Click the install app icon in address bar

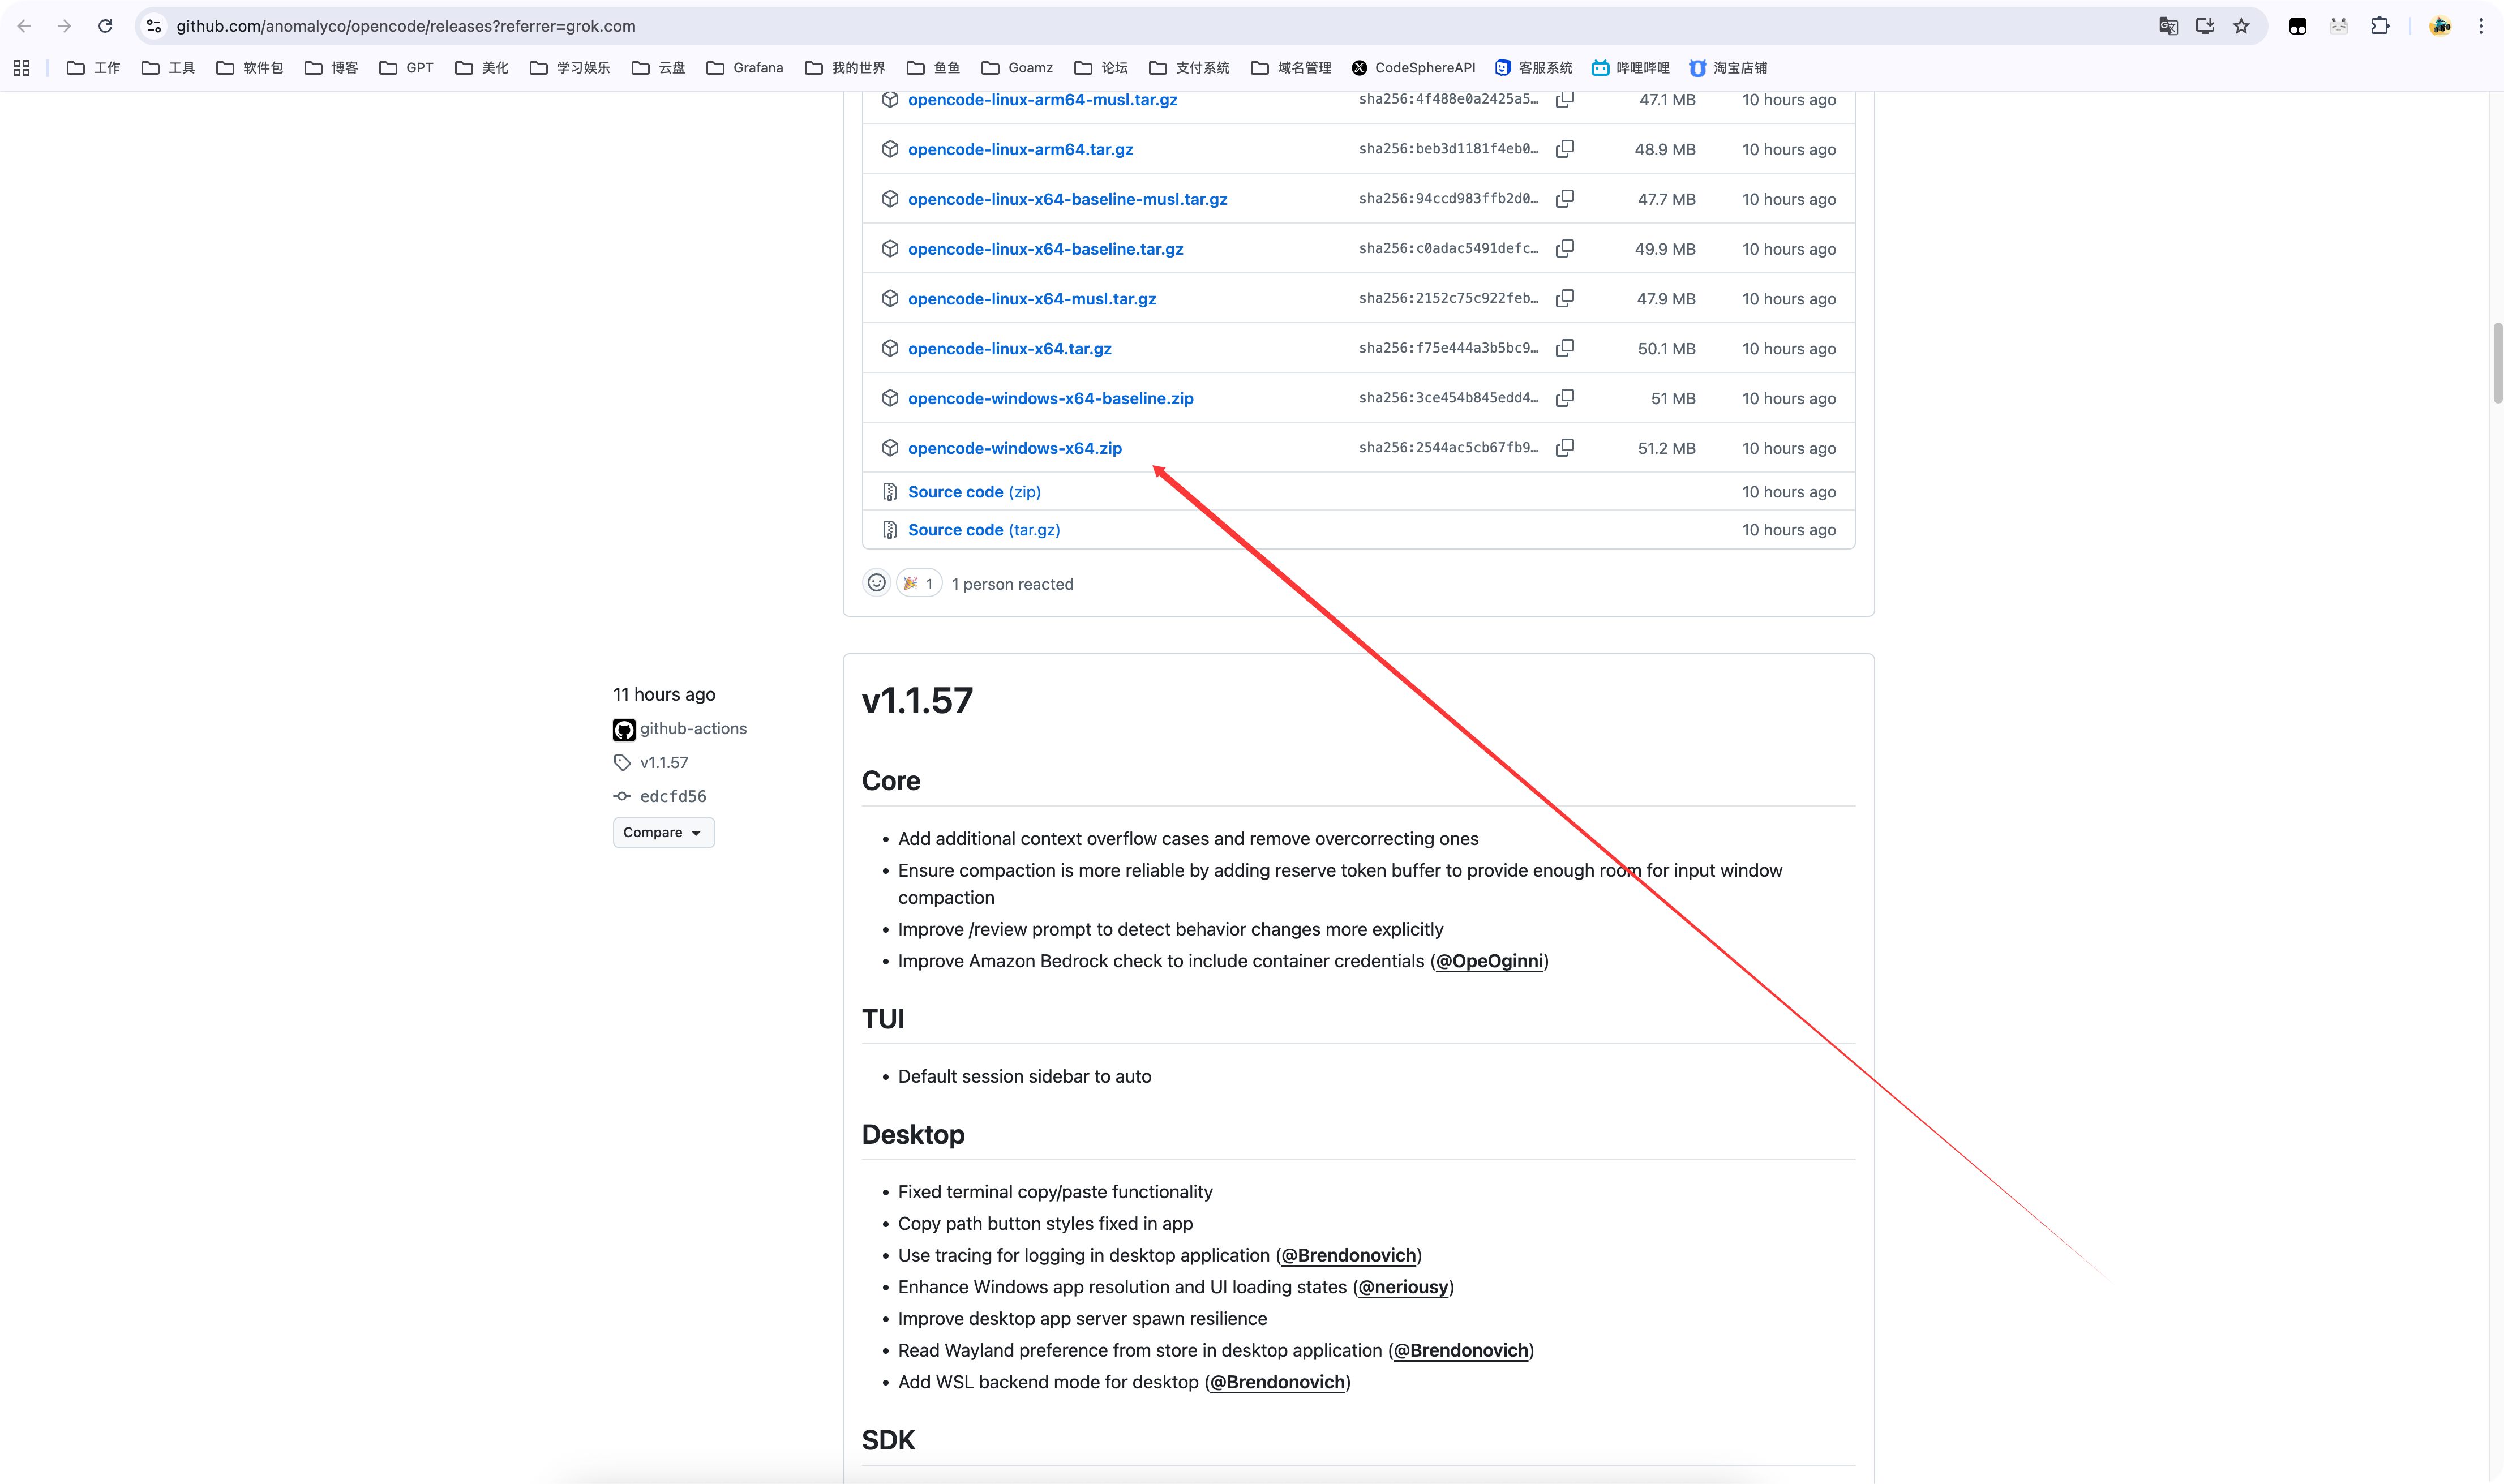tap(2204, 26)
